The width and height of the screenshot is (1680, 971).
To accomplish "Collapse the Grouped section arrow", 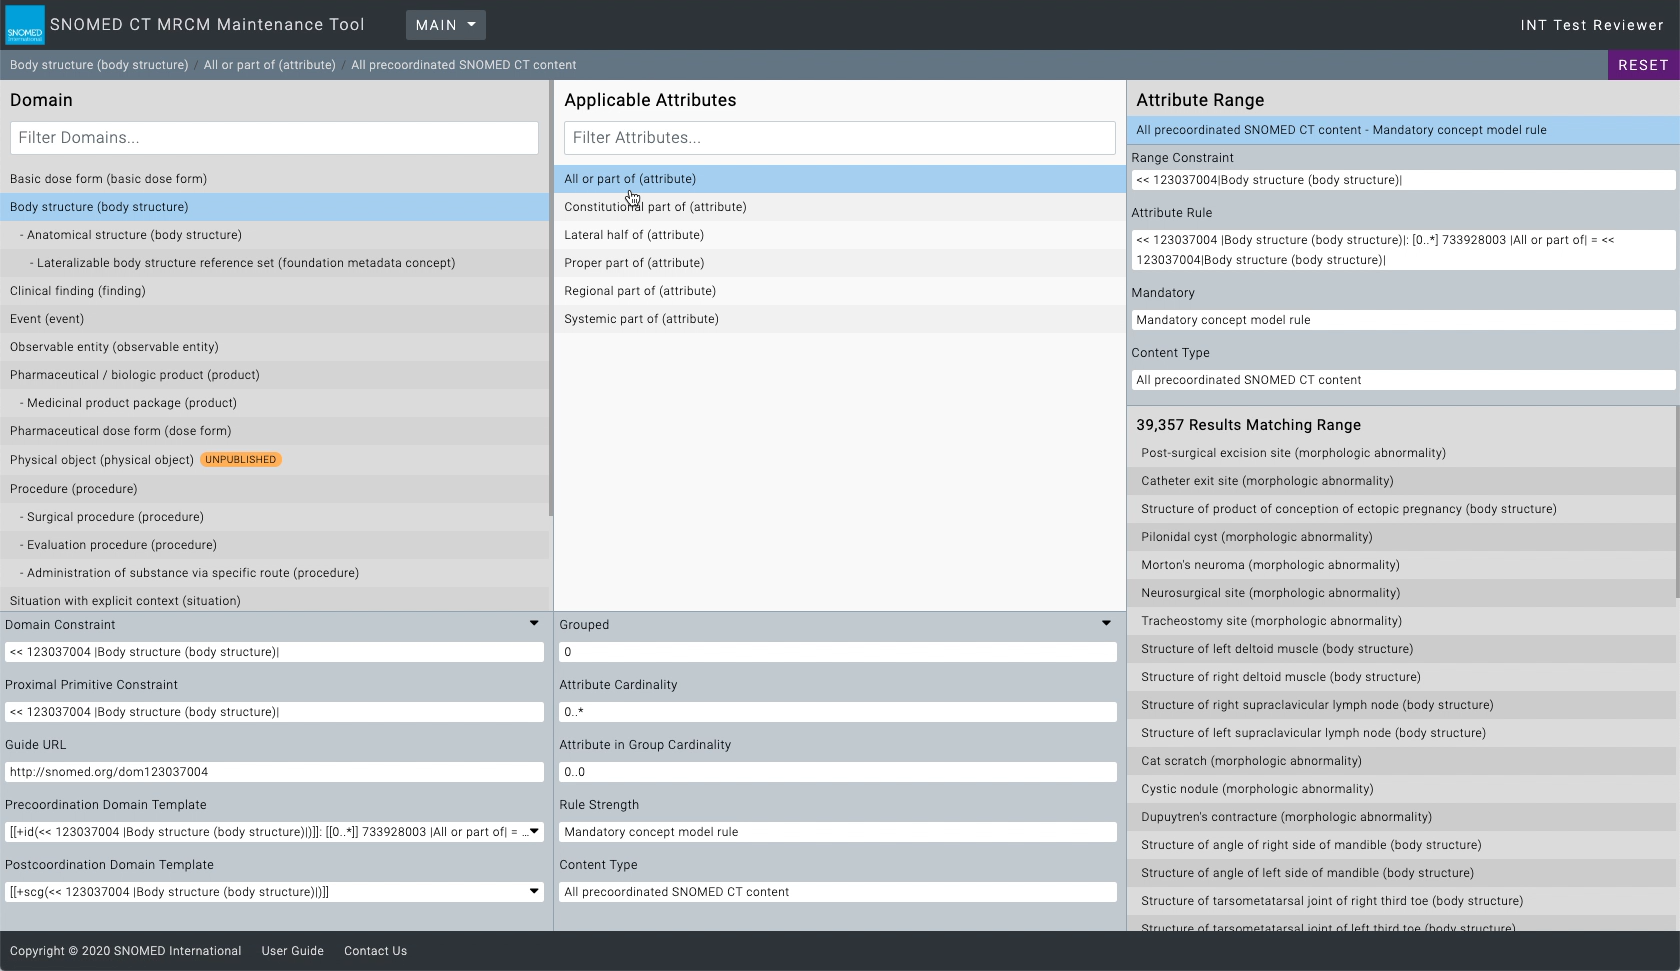I will pyautogui.click(x=1106, y=624).
